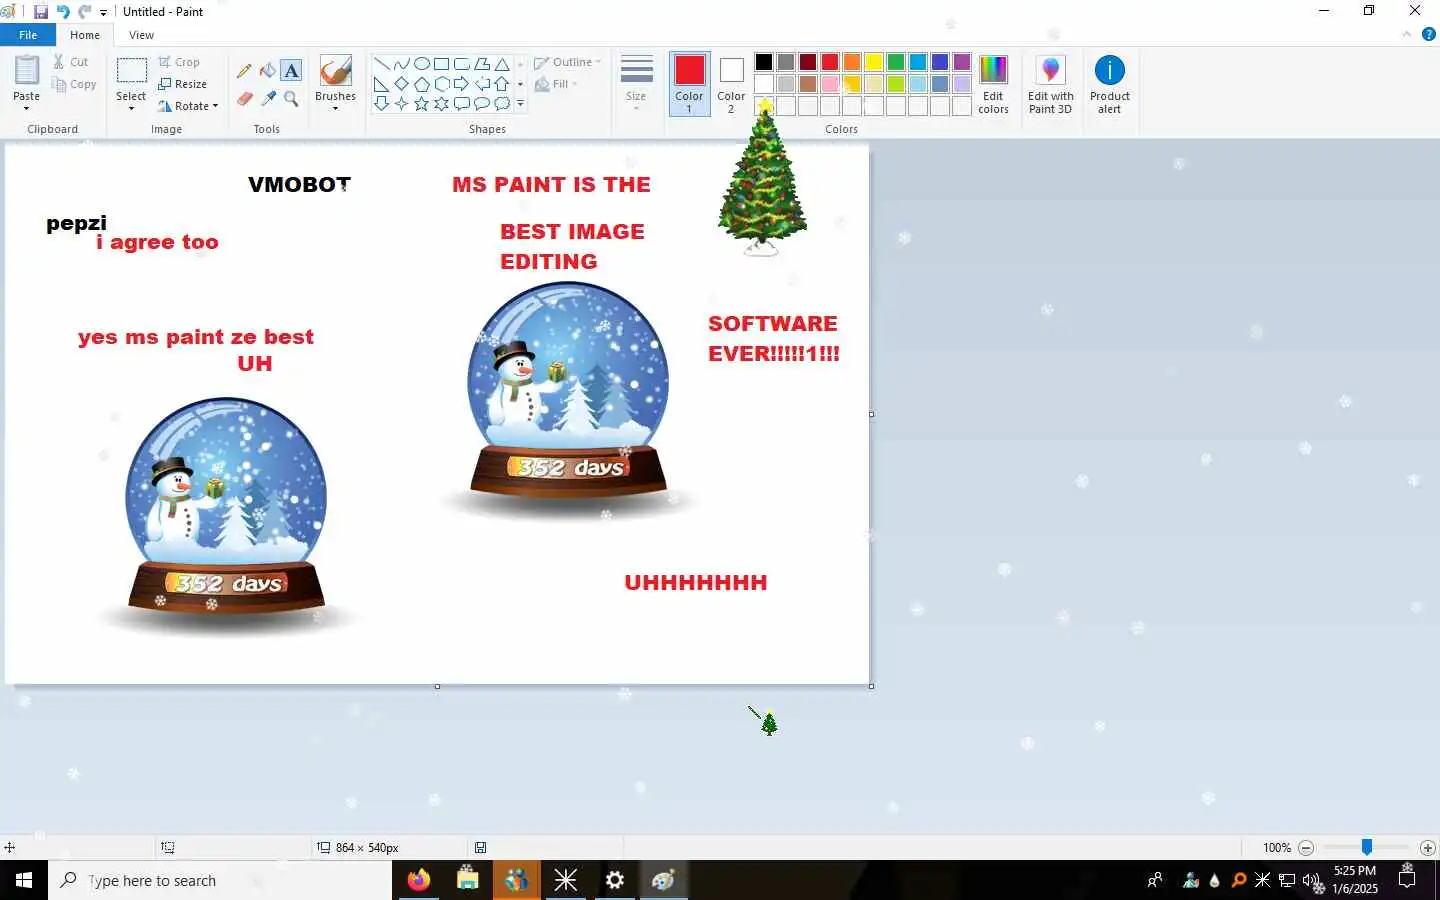Viewport: 1440px width, 900px height.
Task: Choose the Rounded rectangle shape
Action: coord(461,64)
